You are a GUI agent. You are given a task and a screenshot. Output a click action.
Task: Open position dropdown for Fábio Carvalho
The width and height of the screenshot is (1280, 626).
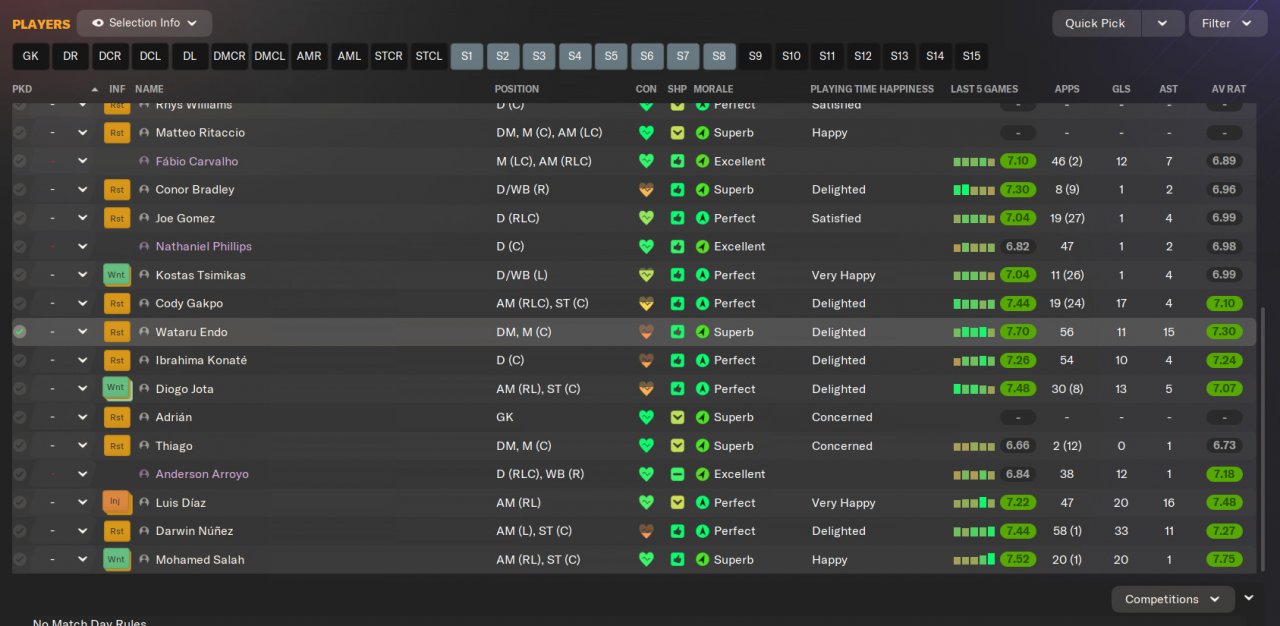click(x=83, y=161)
